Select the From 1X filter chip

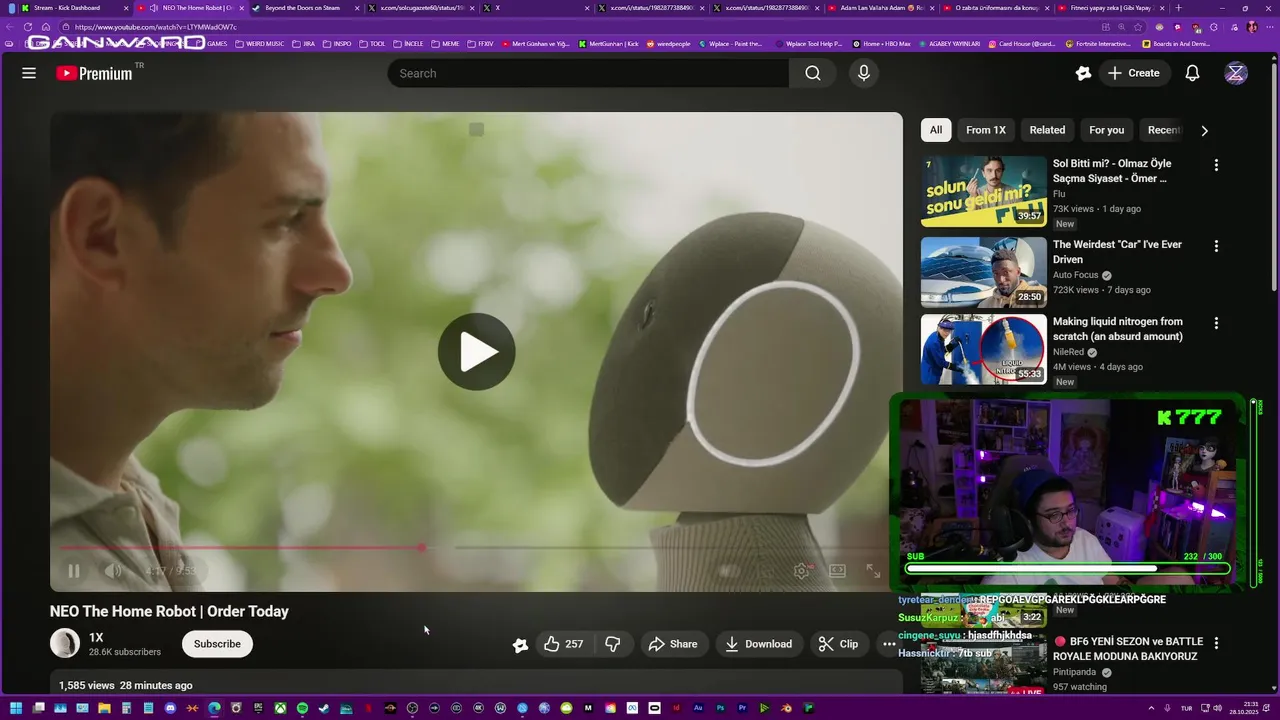pos(986,130)
